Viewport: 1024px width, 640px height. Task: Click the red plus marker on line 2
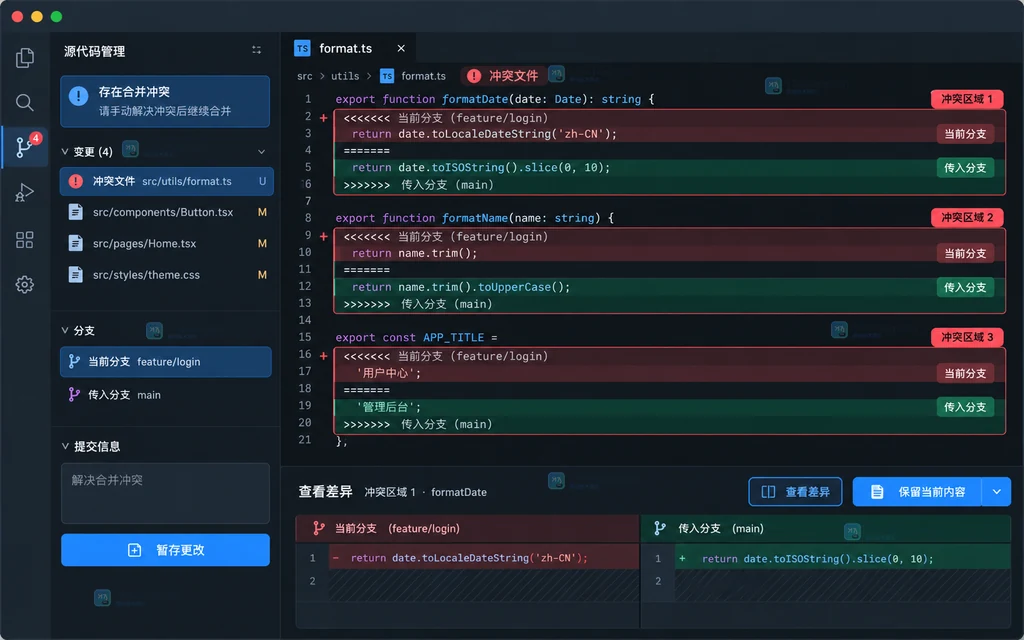324,118
